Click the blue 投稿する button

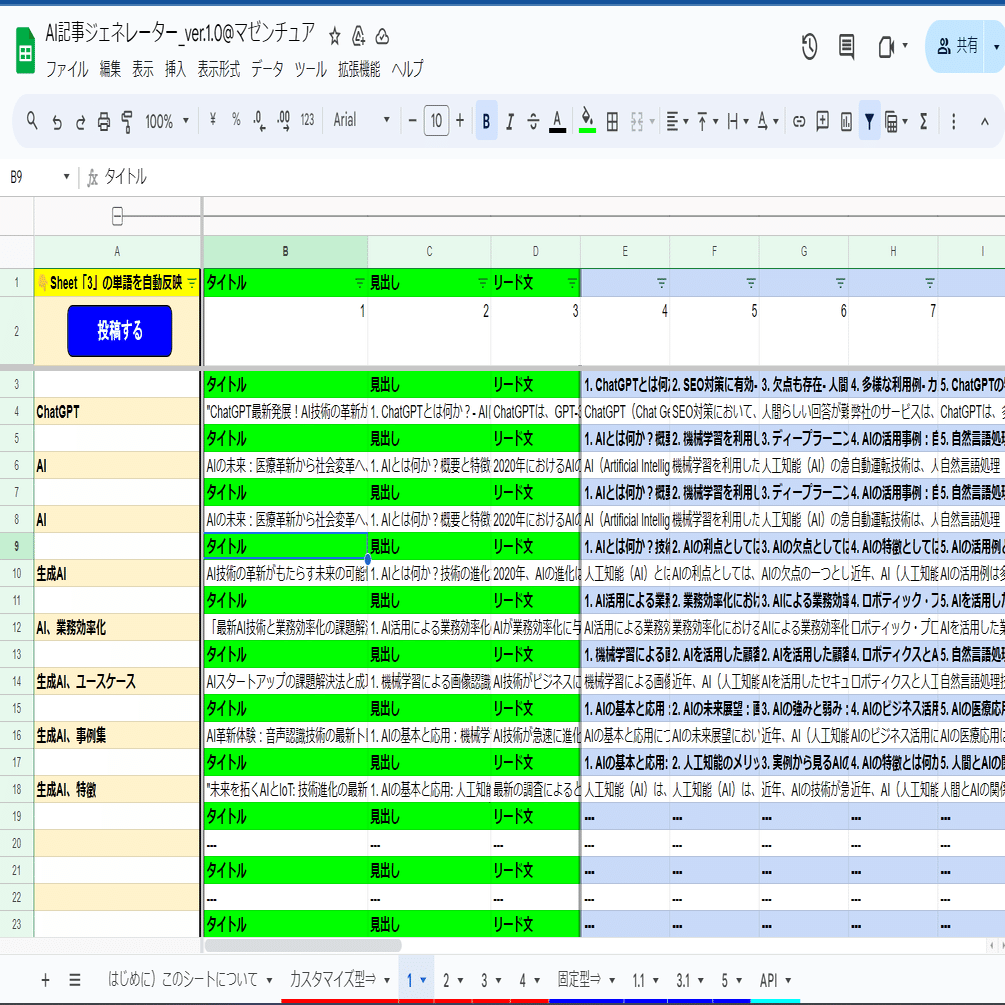pyautogui.click(x=120, y=331)
